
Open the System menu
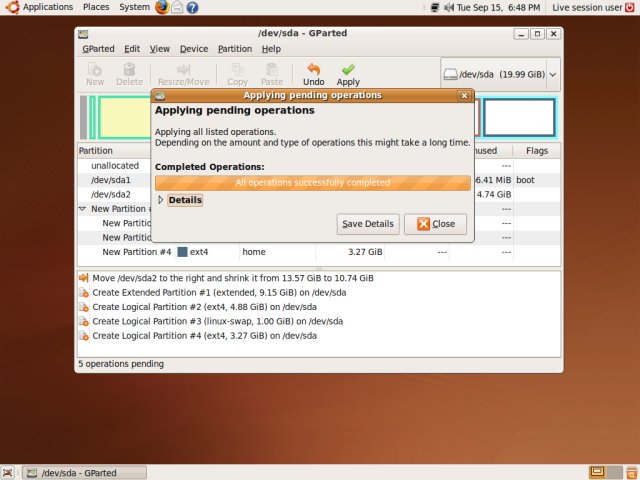(x=134, y=7)
